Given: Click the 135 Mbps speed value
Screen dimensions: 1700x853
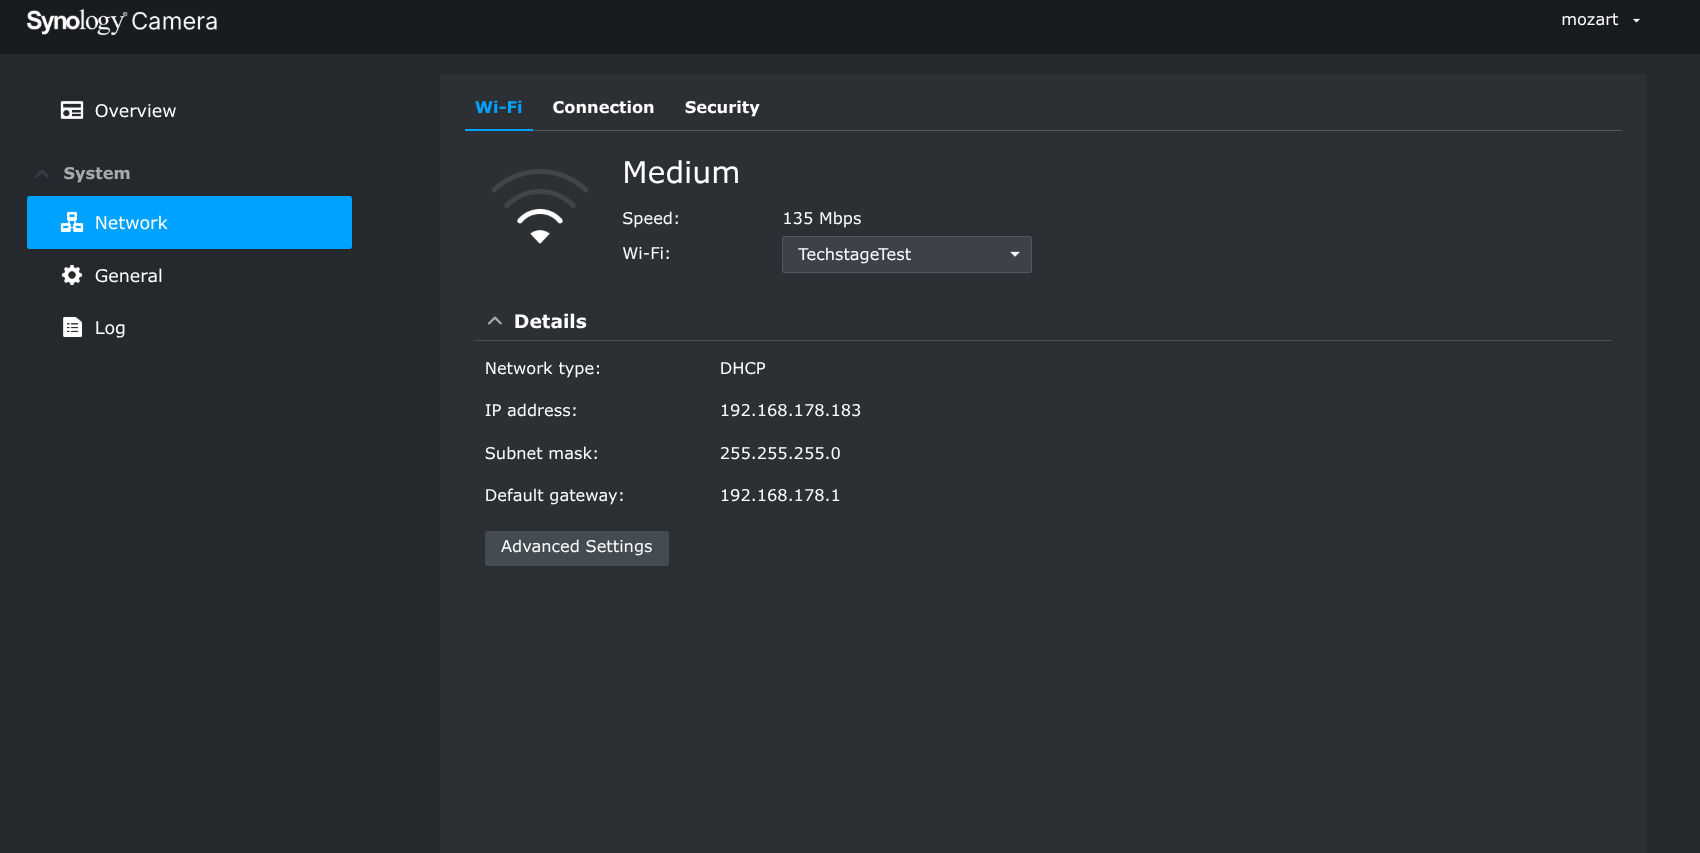Looking at the screenshot, I should click(821, 218).
